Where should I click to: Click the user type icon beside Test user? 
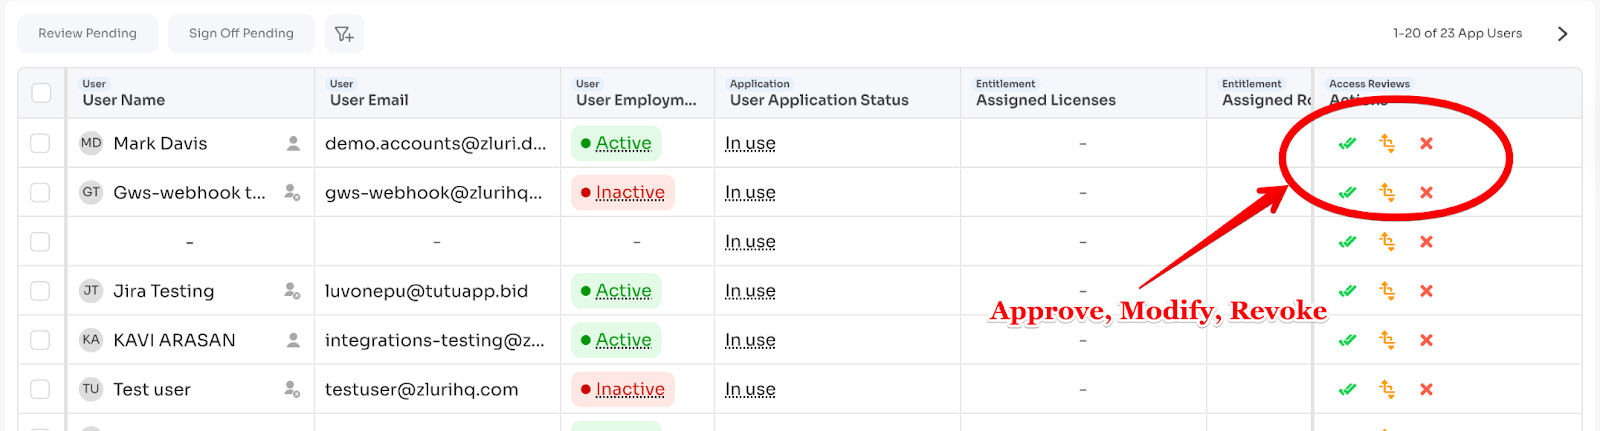(292, 389)
